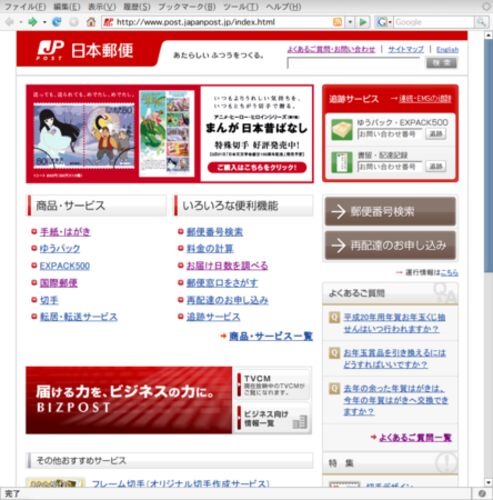
Task: Open the よくあるご質問一覧 link
Action: [415, 437]
